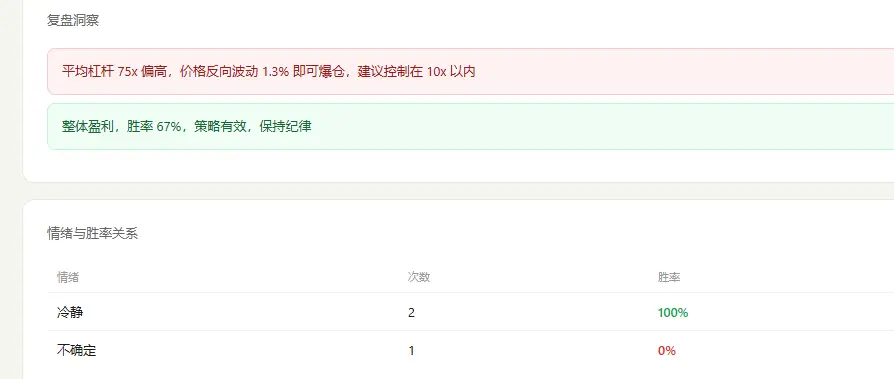Viewport: 894px width, 379px height.
Task: Click the 即可爆仓 text in red alert
Action: (x=318, y=72)
